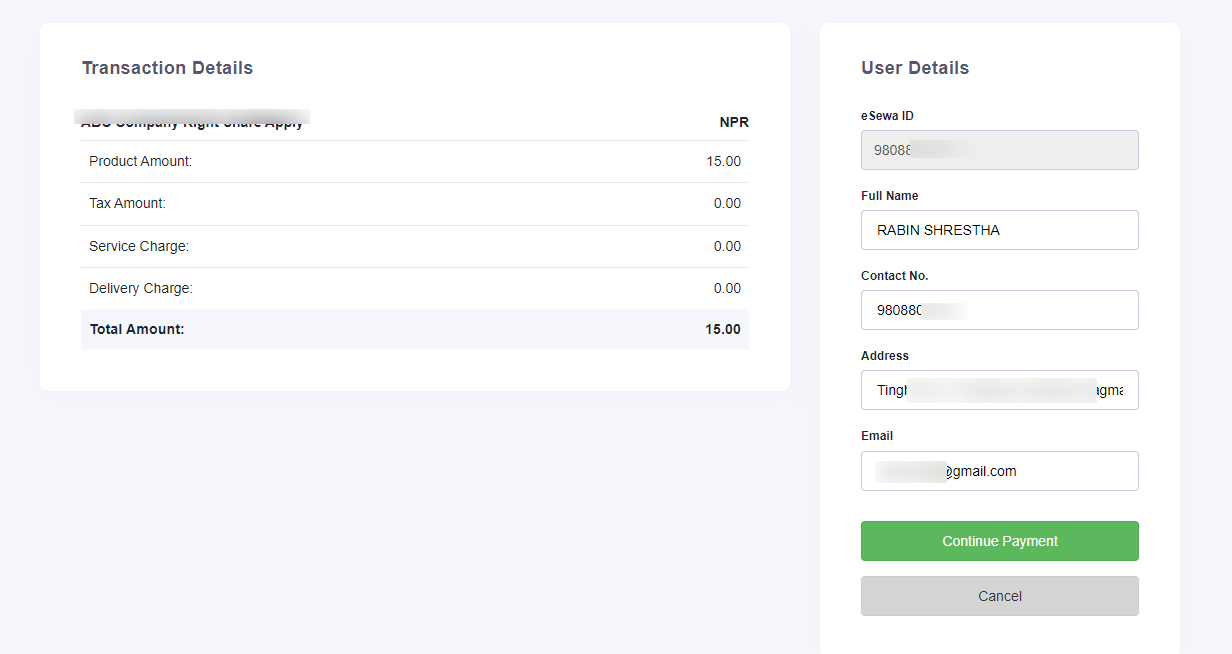1232x654 pixels.
Task: Click the disabled eSewa ID field
Action: tap(999, 150)
